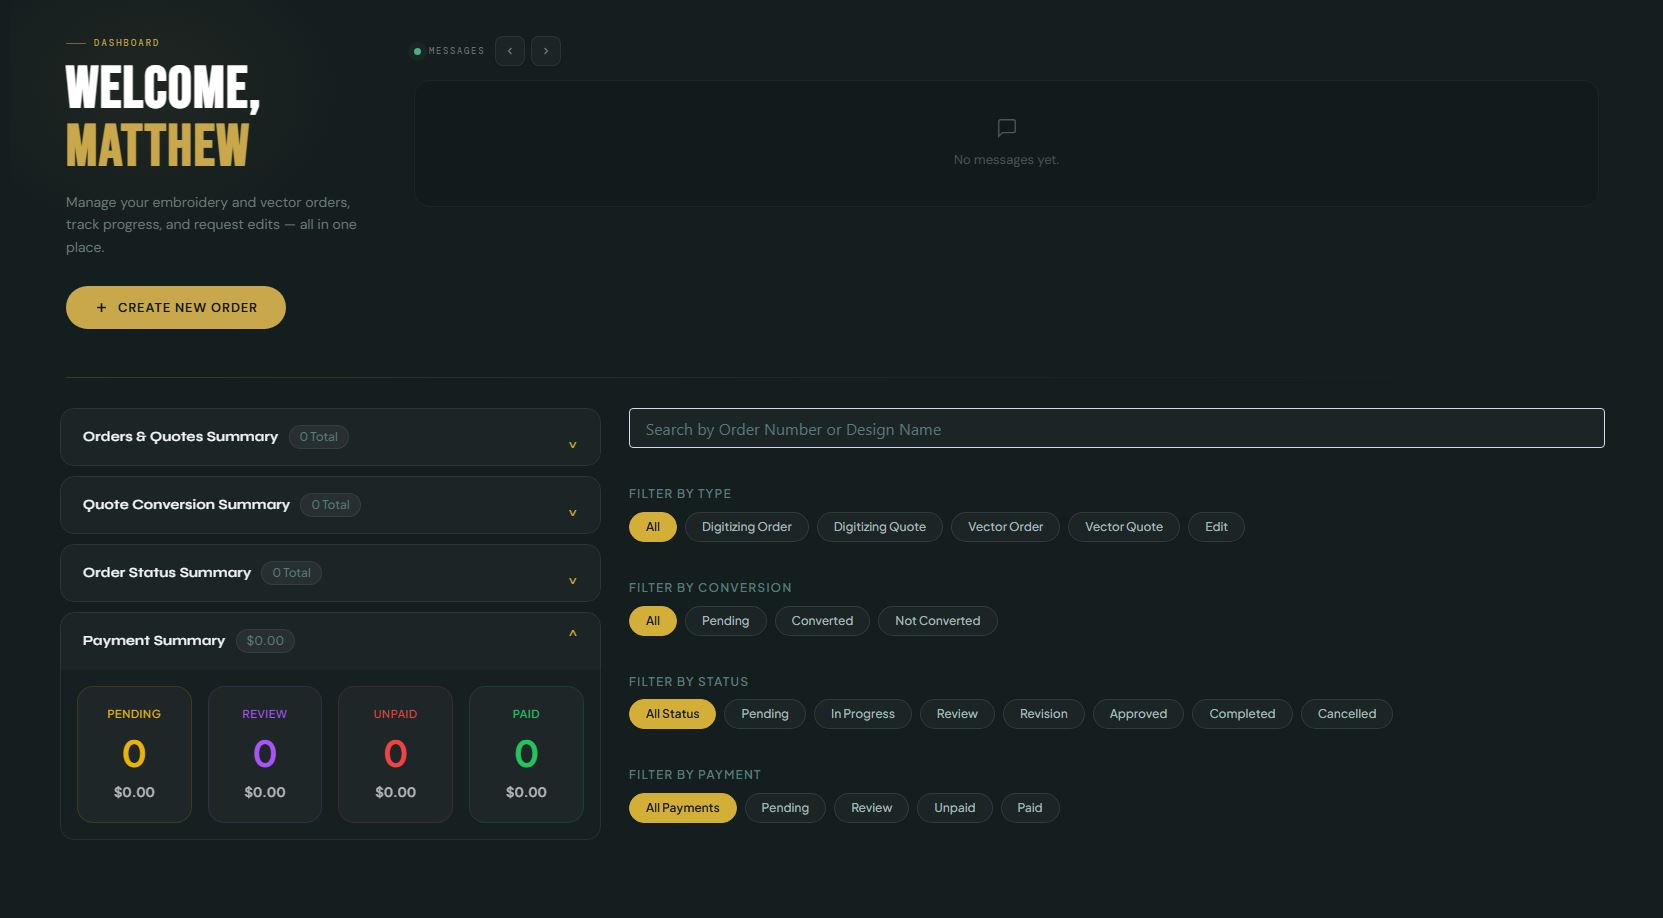This screenshot has height=918, width=1663.
Task: Select the Vector Quote type filter
Action: click(x=1123, y=527)
